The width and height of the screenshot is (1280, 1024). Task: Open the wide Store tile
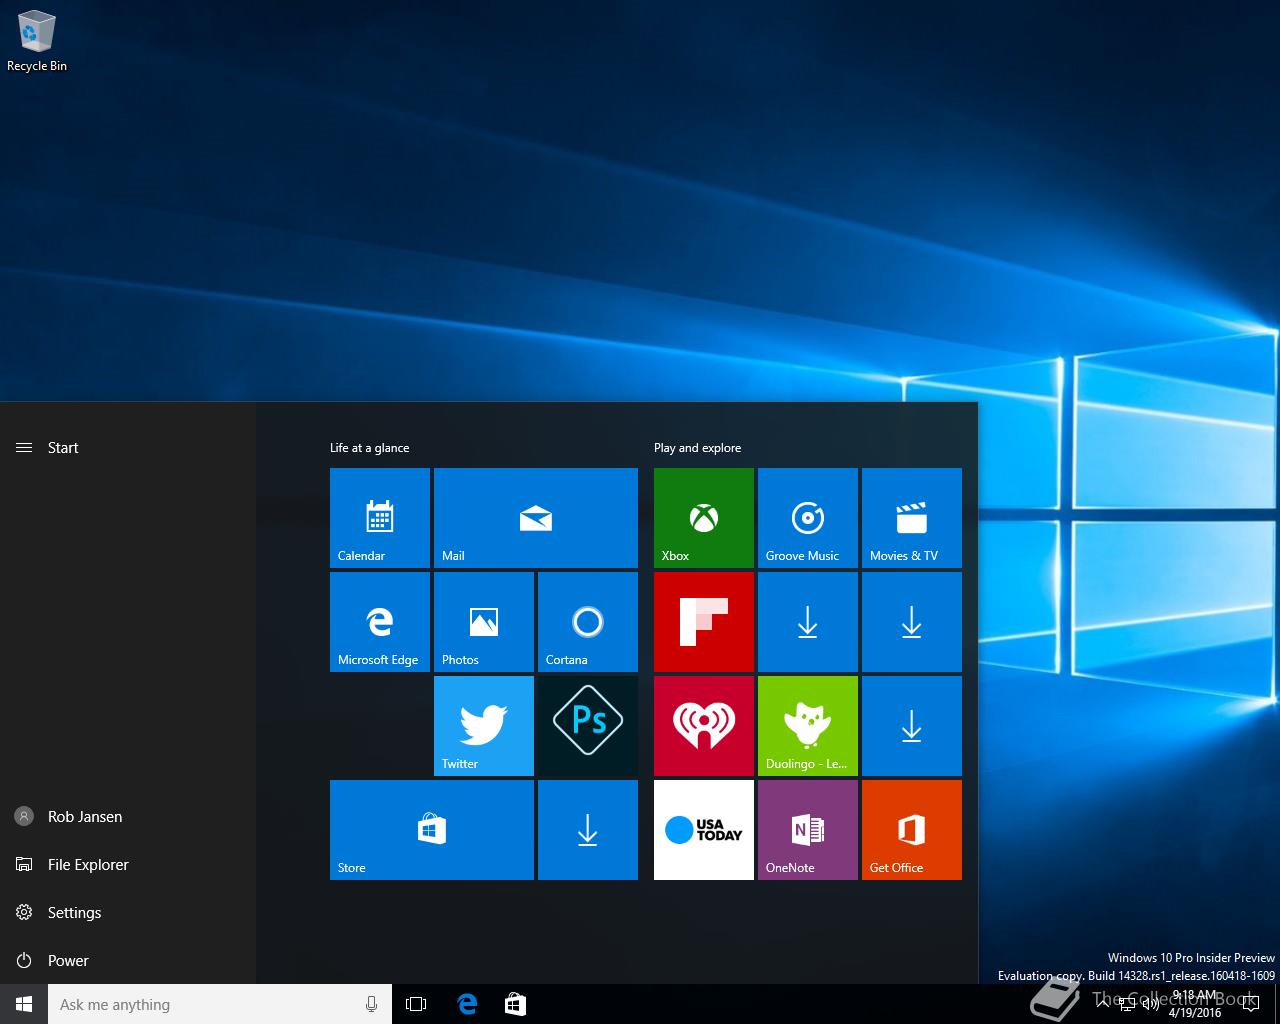(x=432, y=830)
